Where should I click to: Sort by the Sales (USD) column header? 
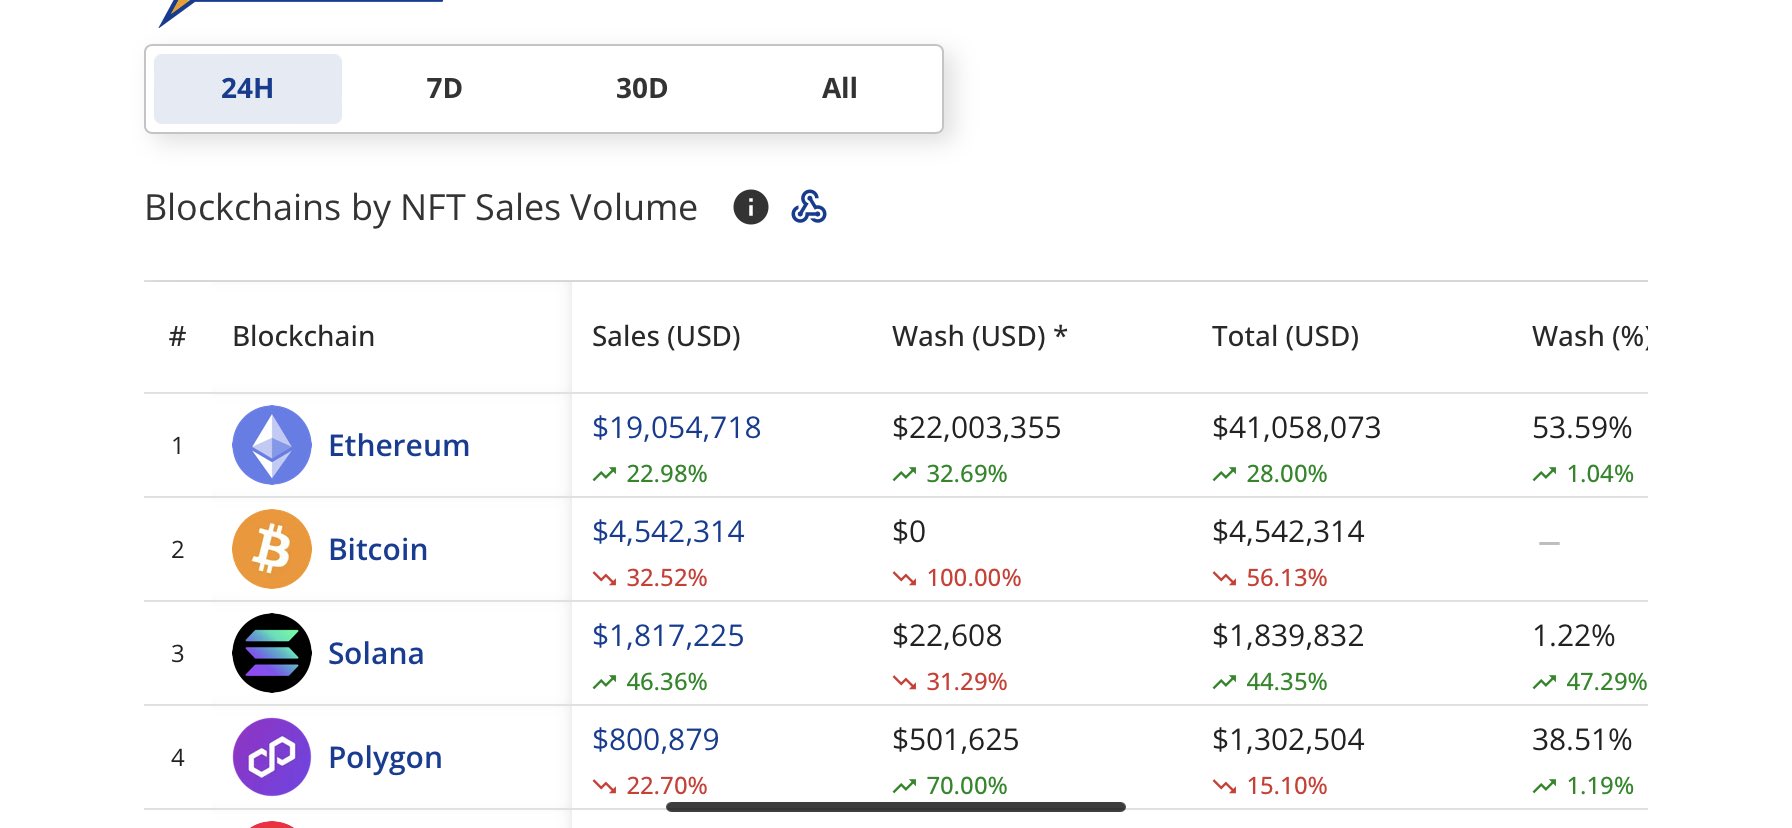(666, 336)
